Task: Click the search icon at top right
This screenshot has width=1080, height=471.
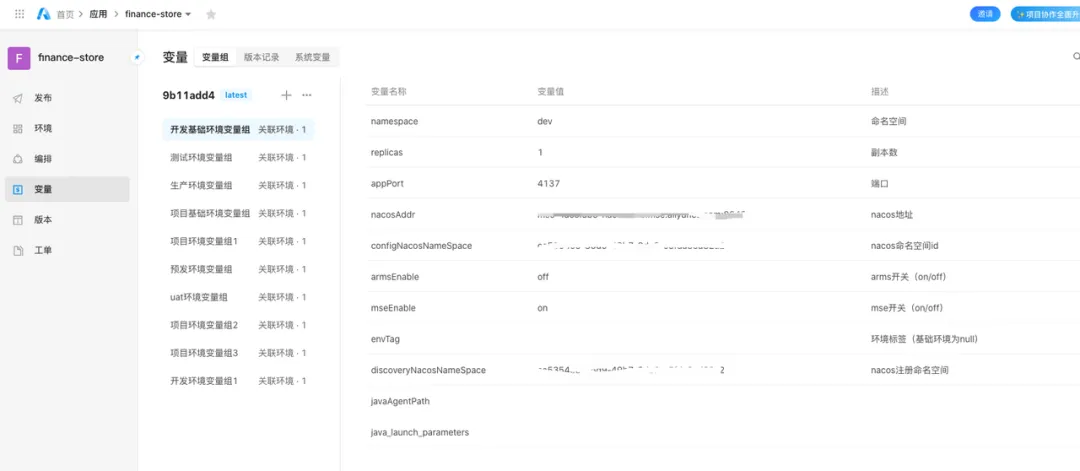Action: click(1076, 56)
